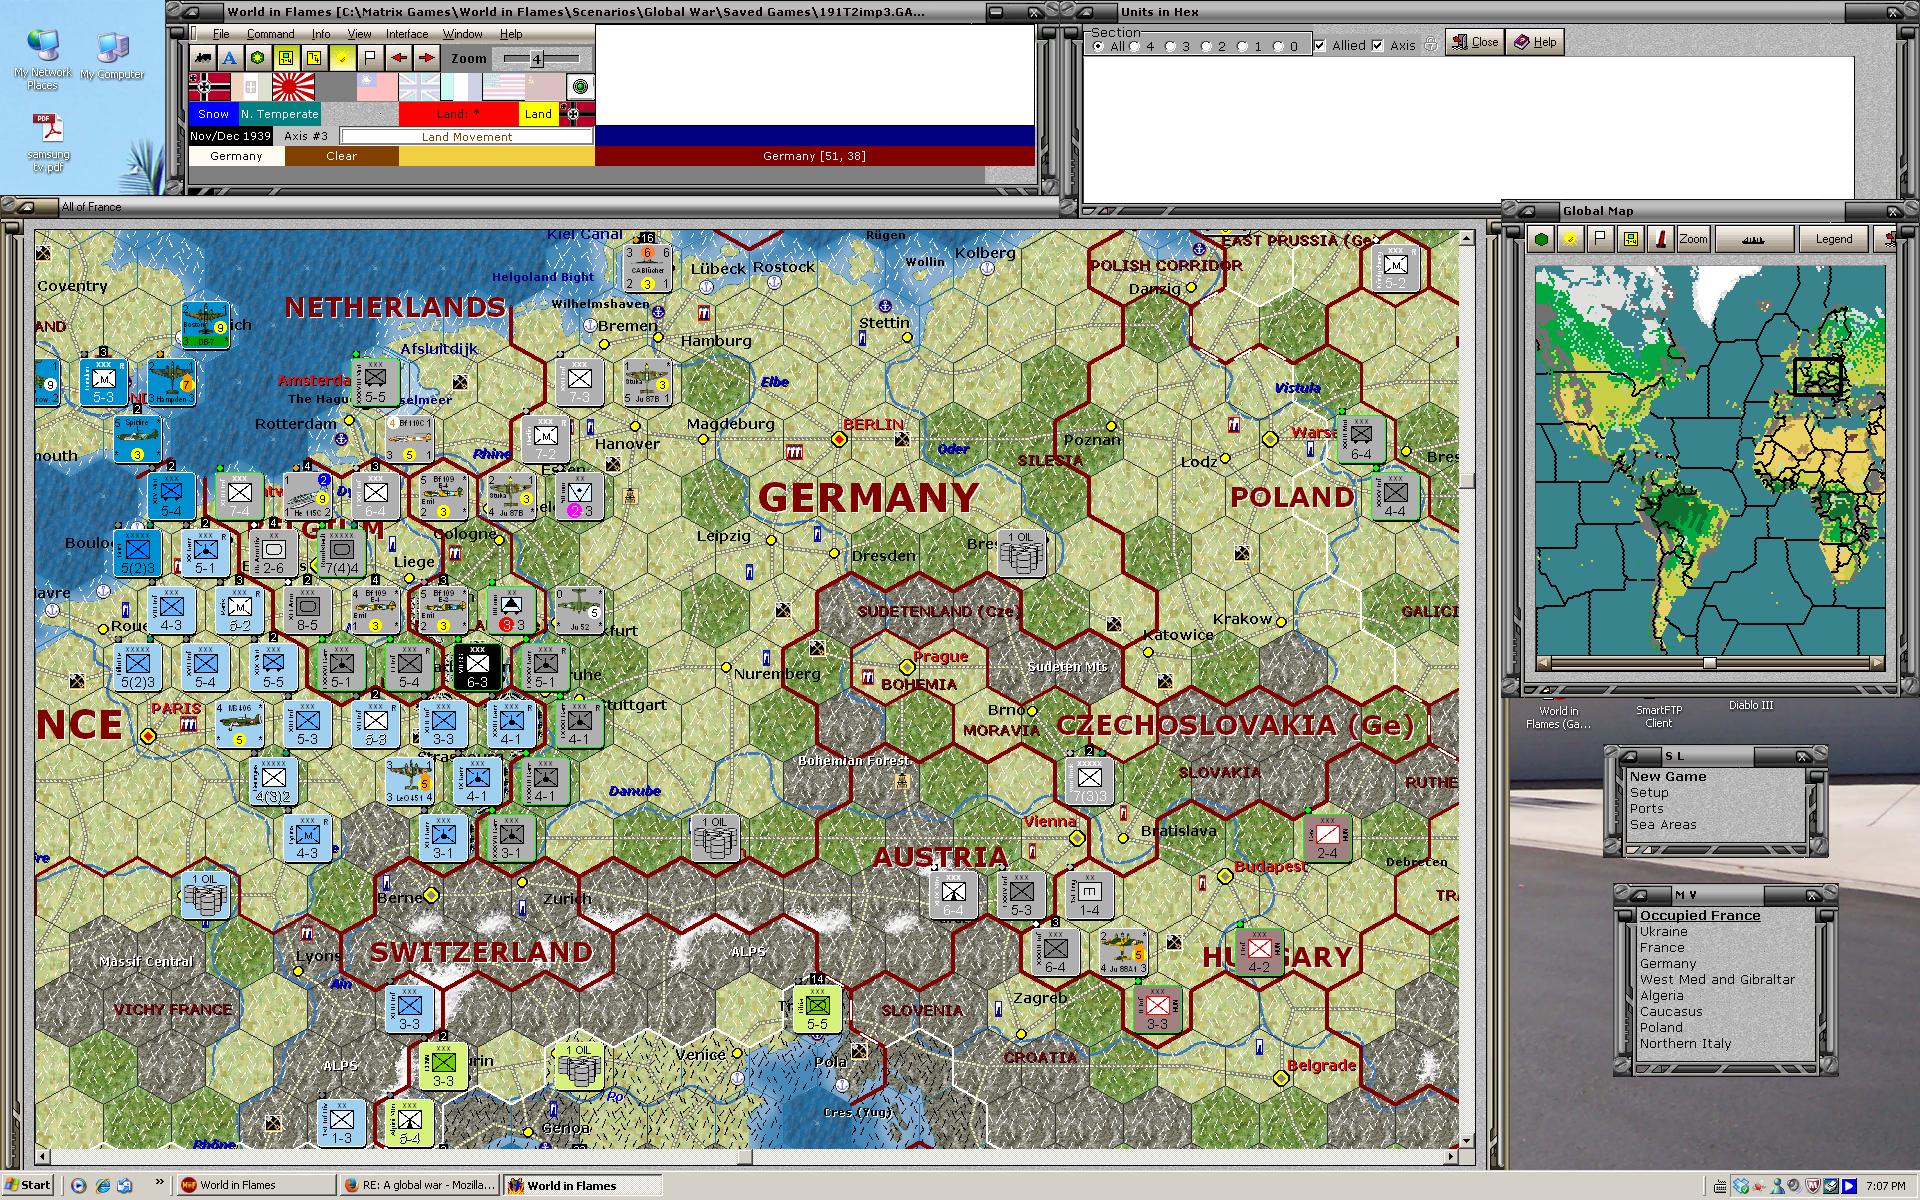Select Section 1 radio button

click(1244, 46)
